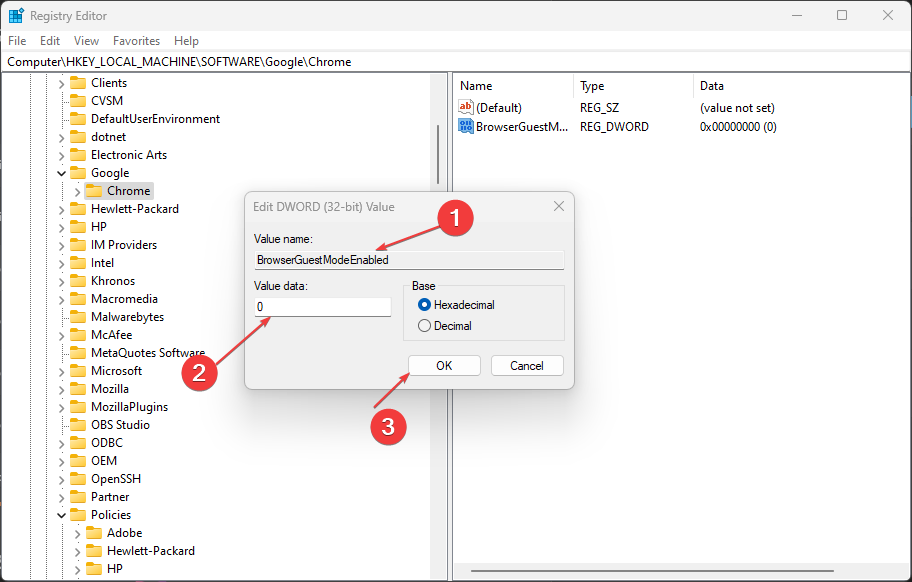This screenshot has width=912, height=582.
Task: Click the REG_SZ type cell
Action: click(599, 108)
